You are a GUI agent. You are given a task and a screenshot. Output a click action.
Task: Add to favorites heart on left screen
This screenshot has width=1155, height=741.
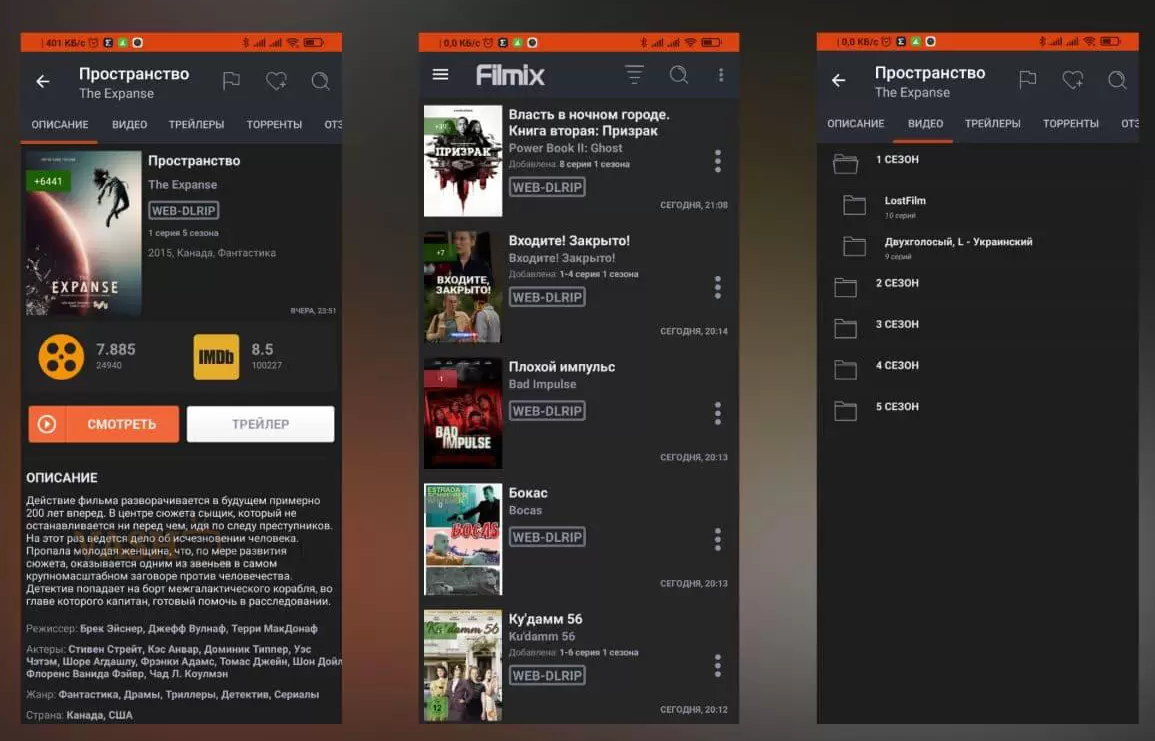click(276, 80)
